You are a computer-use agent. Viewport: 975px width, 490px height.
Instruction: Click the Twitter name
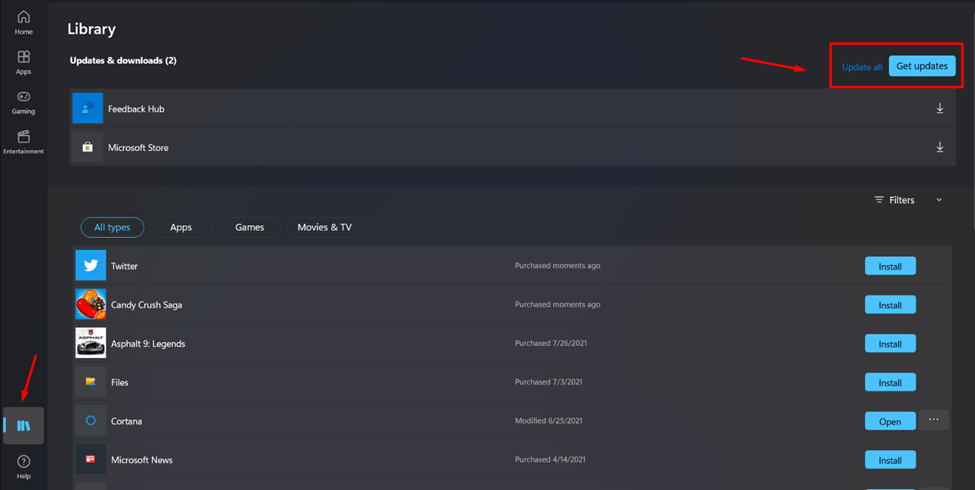(124, 266)
